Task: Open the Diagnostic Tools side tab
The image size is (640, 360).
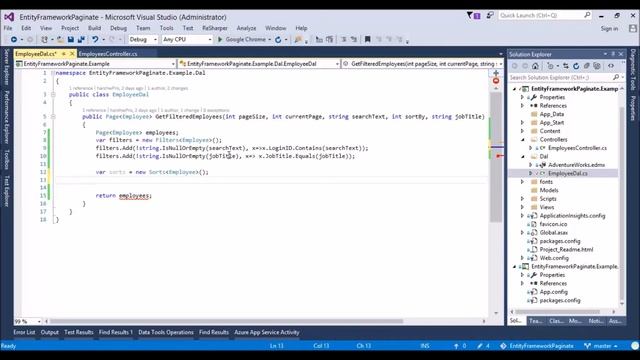Action: [x=633, y=70]
